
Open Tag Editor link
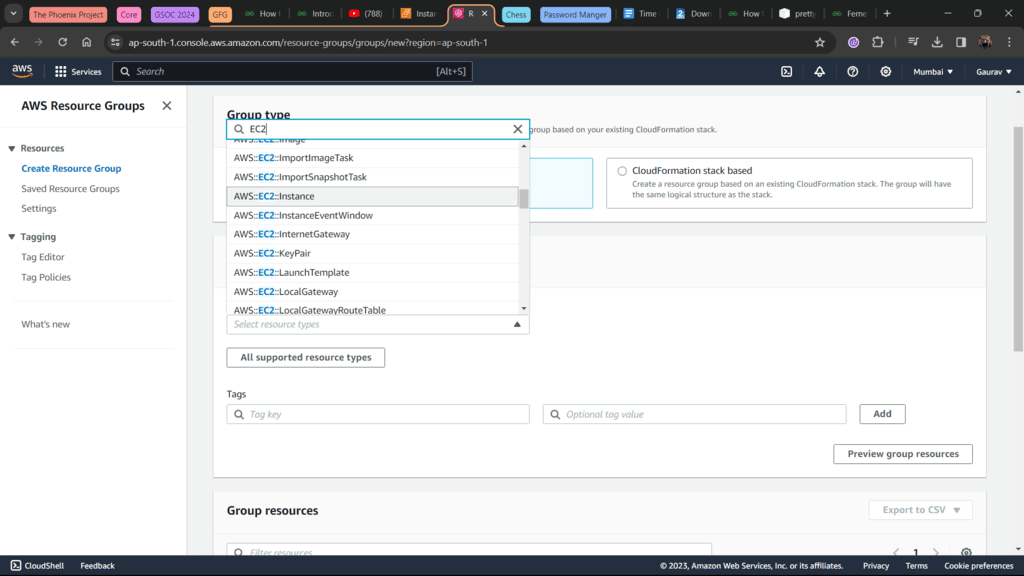(x=42, y=257)
